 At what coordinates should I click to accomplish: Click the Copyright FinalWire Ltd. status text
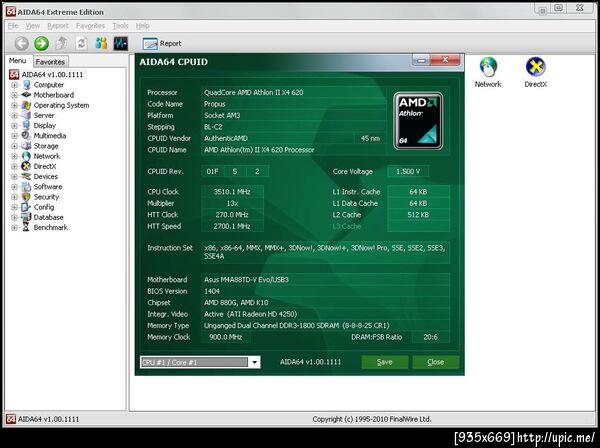[x=372, y=419]
